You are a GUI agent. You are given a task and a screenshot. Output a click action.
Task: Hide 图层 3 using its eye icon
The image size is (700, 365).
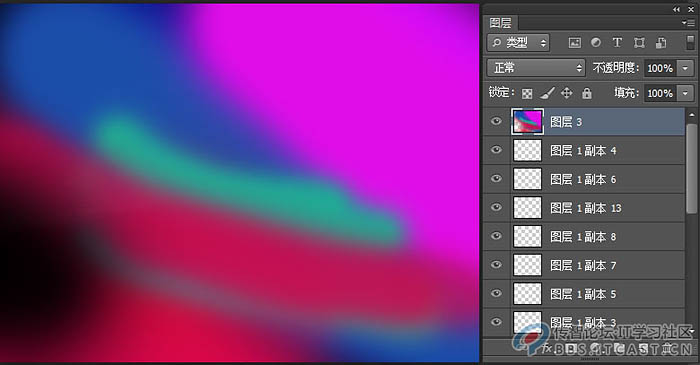(496, 121)
